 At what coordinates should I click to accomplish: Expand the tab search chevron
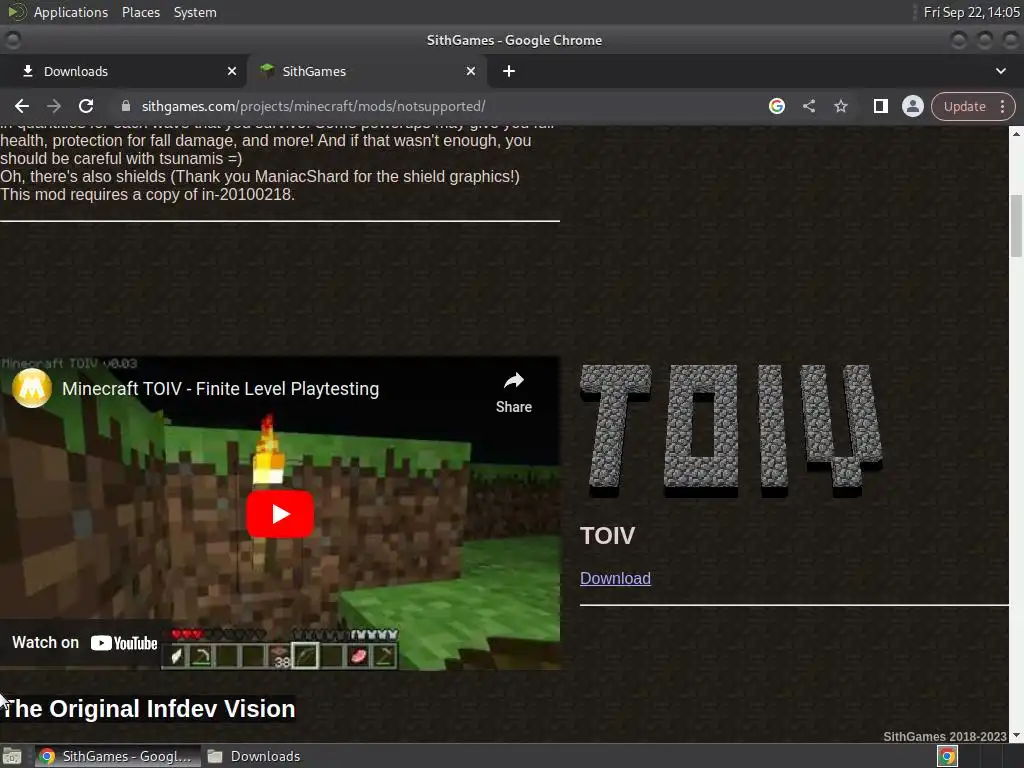pyautogui.click(x=1000, y=71)
